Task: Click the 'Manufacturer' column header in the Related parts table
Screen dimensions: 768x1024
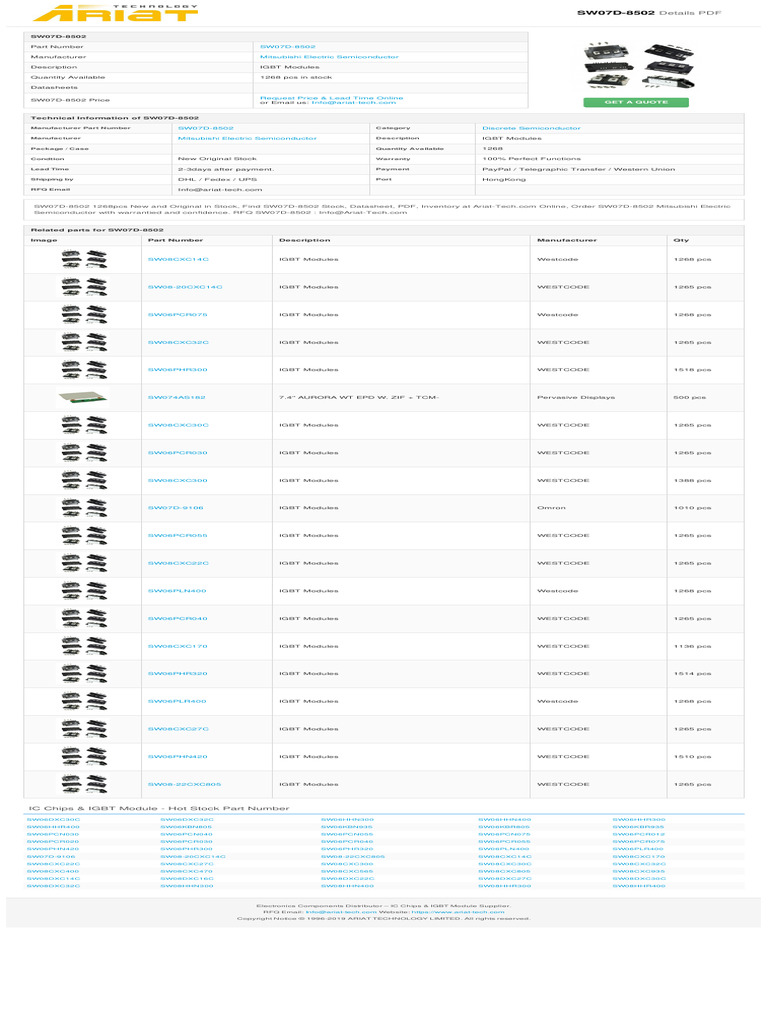Action: pyautogui.click(x=567, y=240)
